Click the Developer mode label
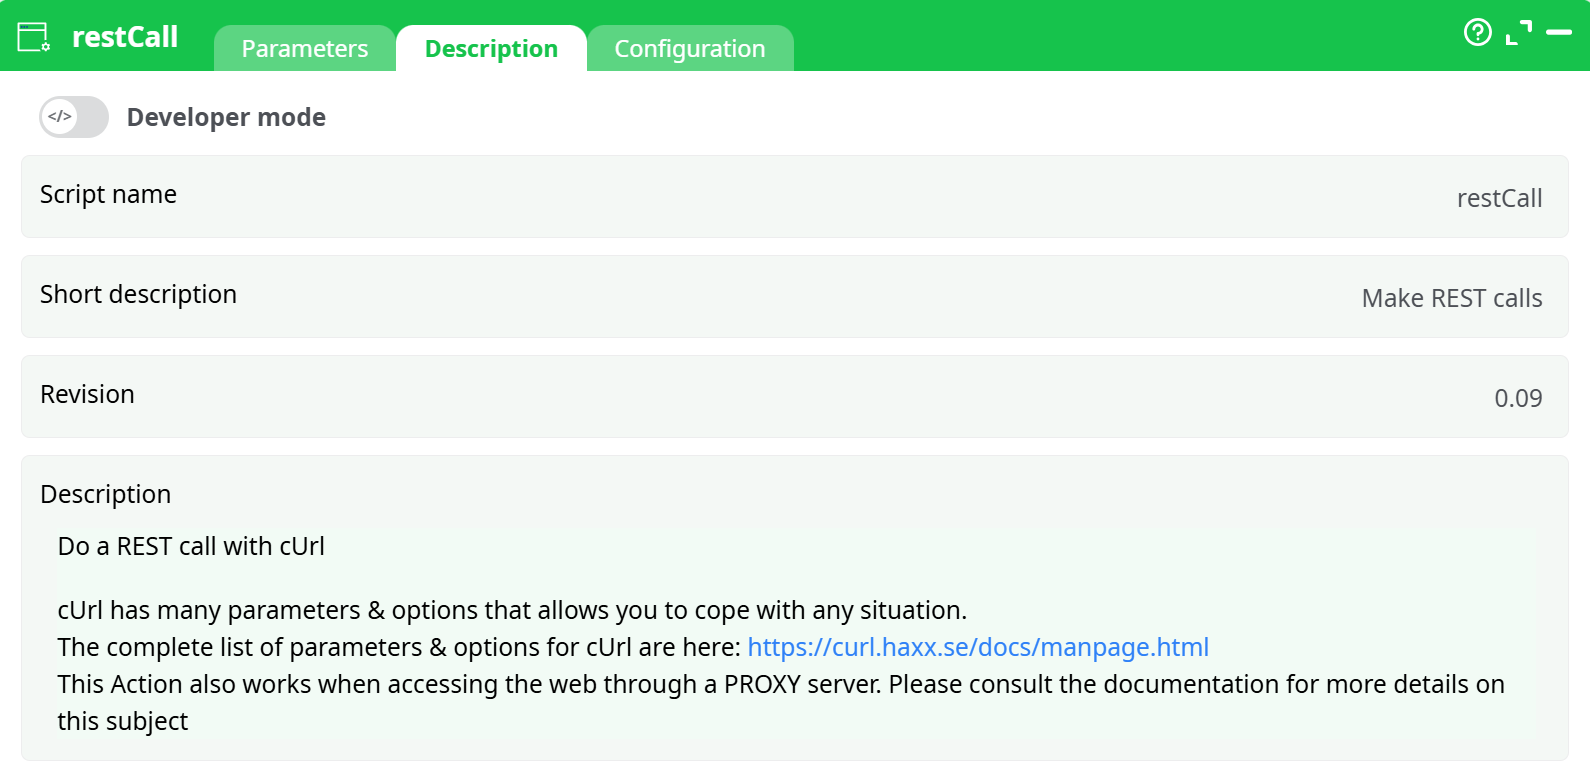Screen dimensions: 1590x778 pos(226,117)
